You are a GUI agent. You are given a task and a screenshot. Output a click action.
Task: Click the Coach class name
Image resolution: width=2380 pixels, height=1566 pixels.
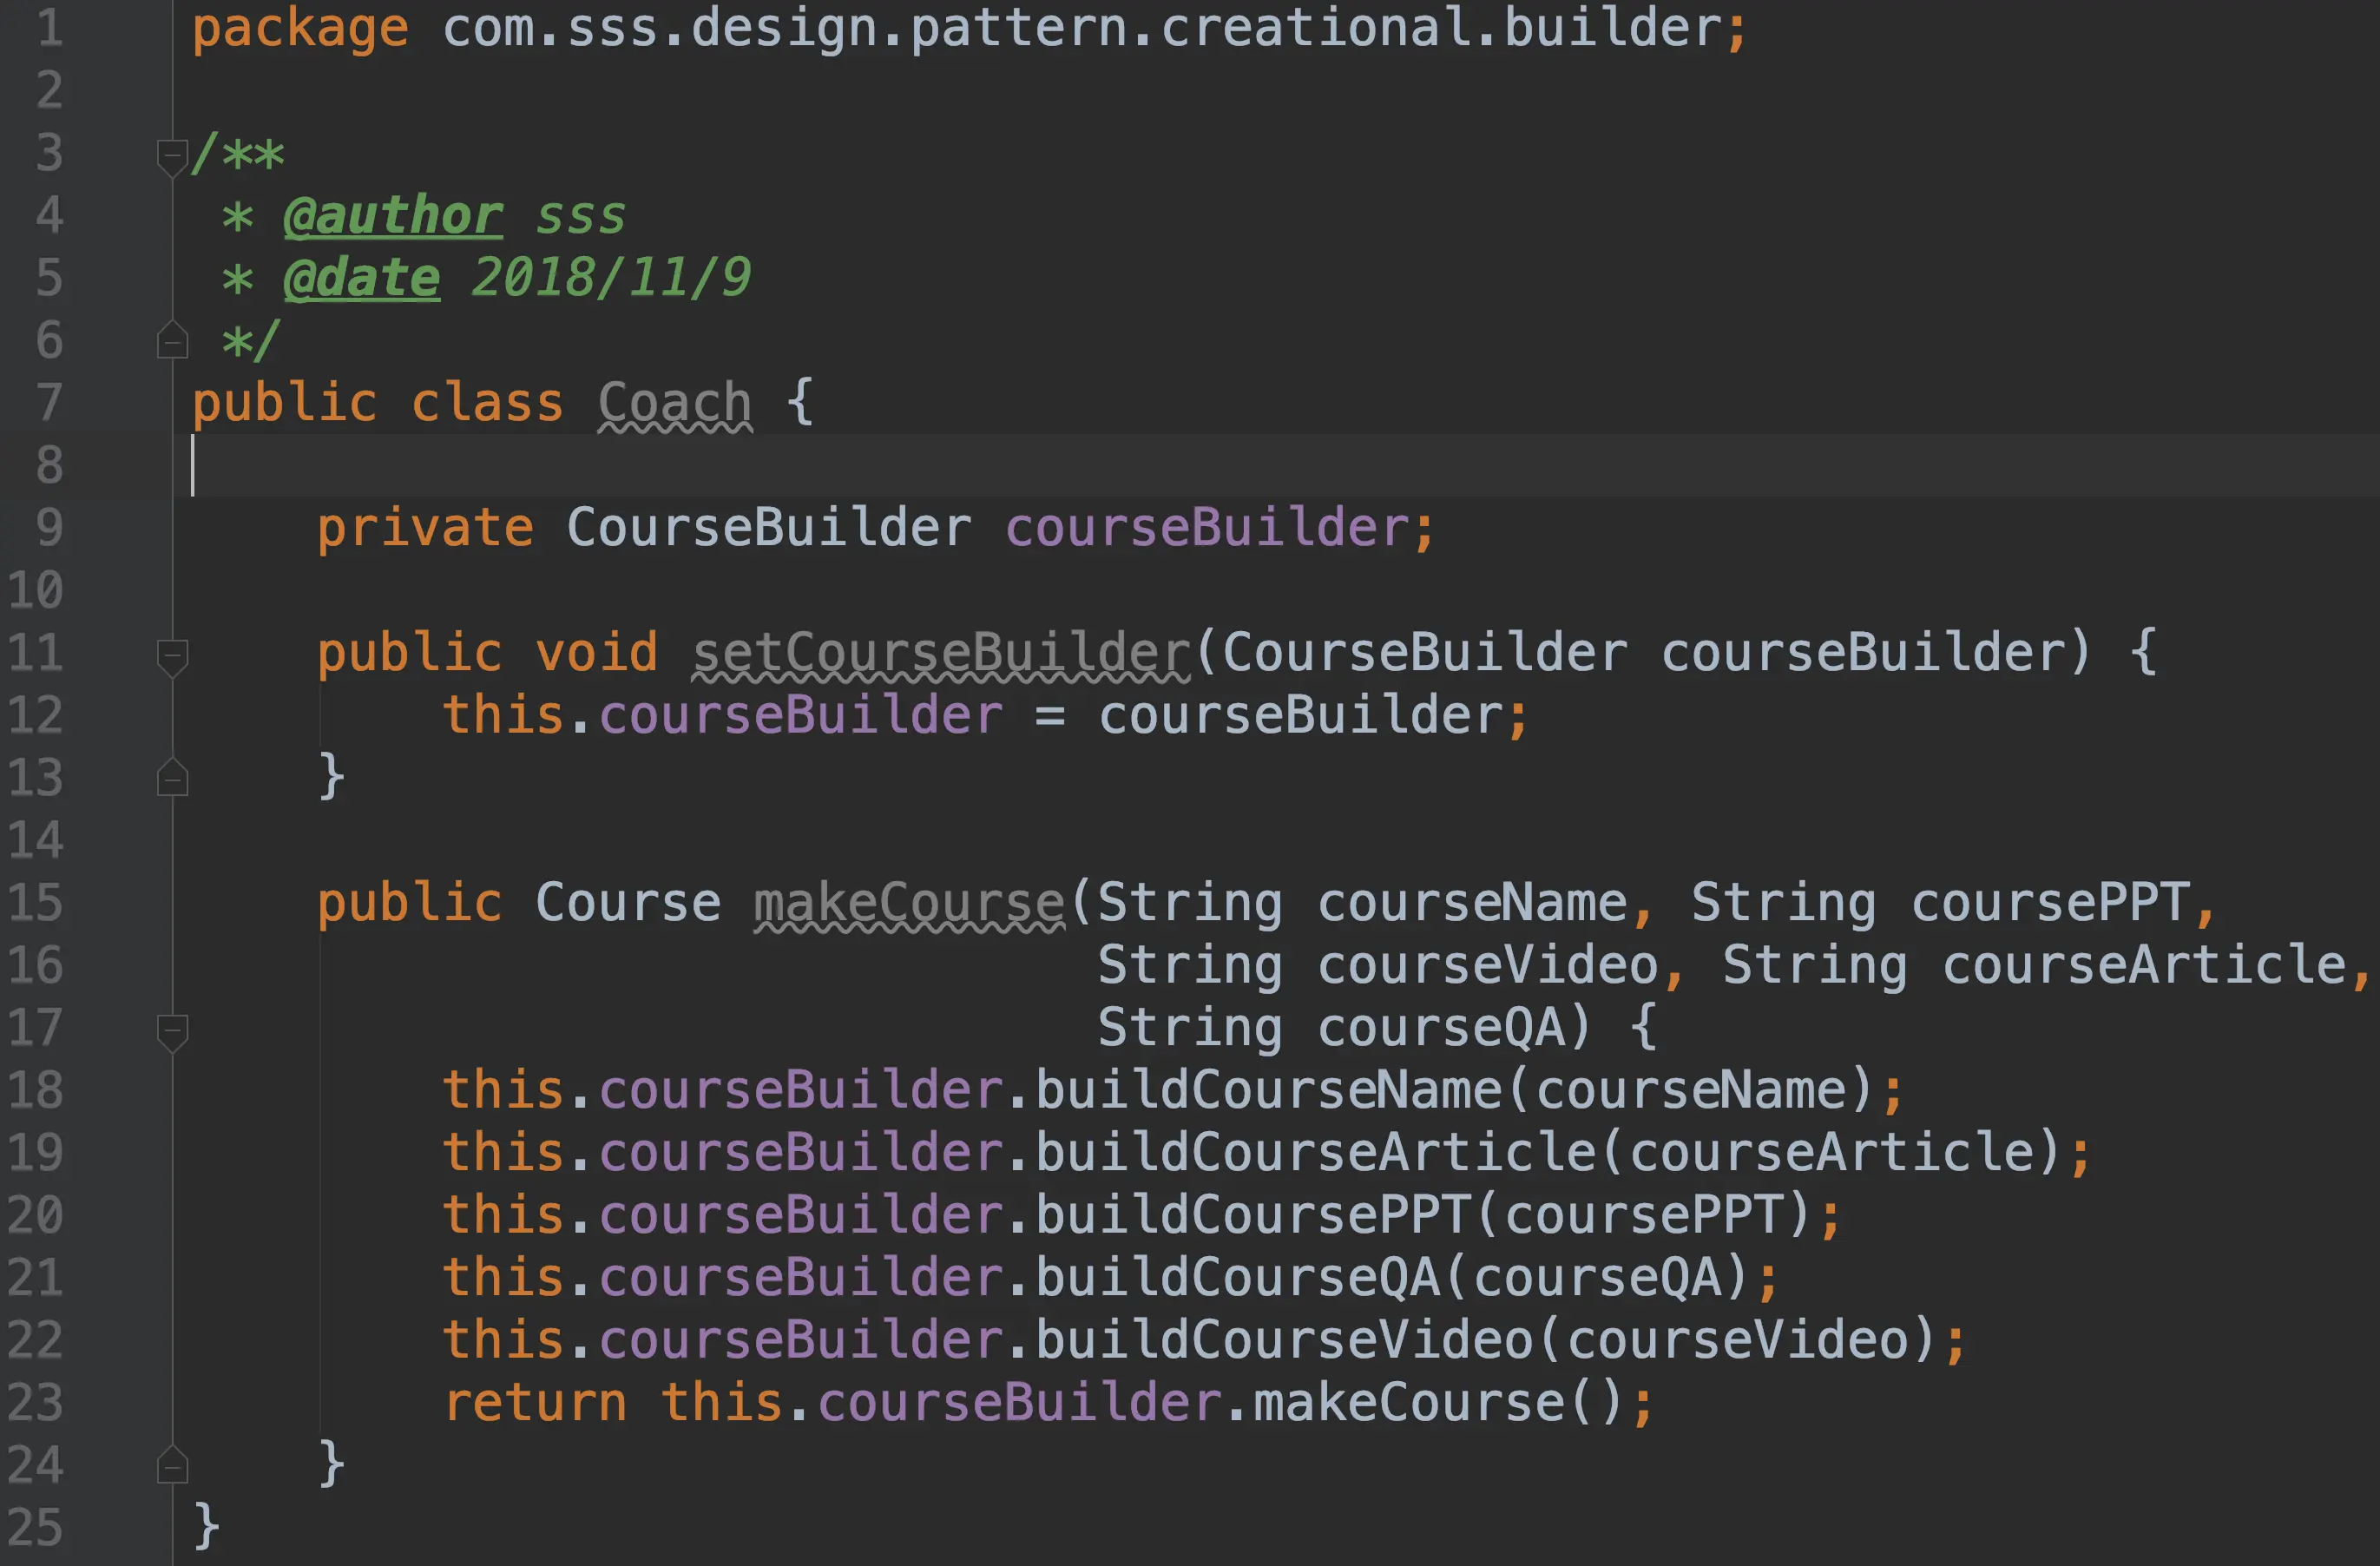pos(675,403)
